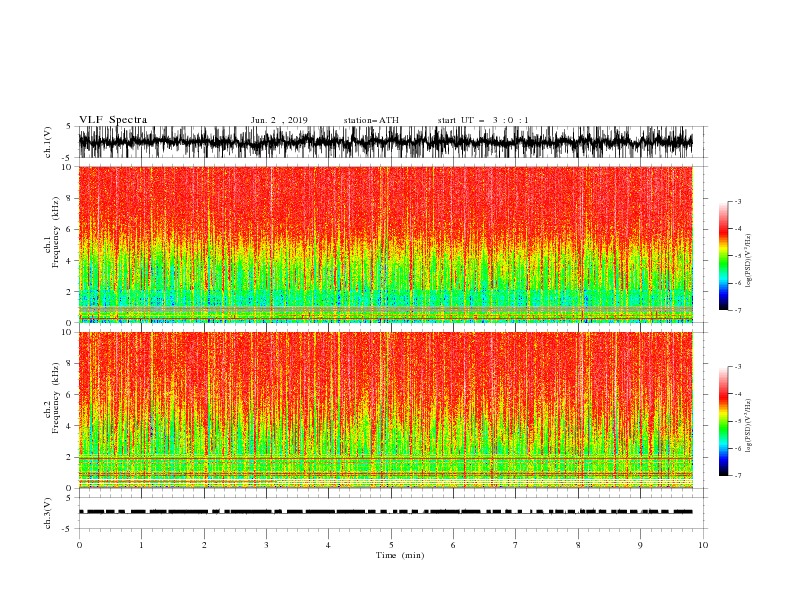The width and height of the screenshot is (792, 612).
Task: Click the "Time (min)" axis label
Action: point(400,555)
